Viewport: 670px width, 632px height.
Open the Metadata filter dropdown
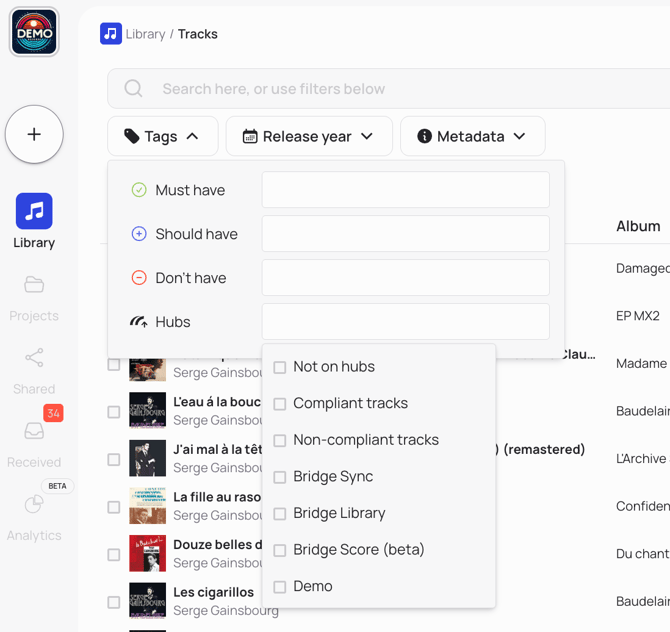[473, 136]
